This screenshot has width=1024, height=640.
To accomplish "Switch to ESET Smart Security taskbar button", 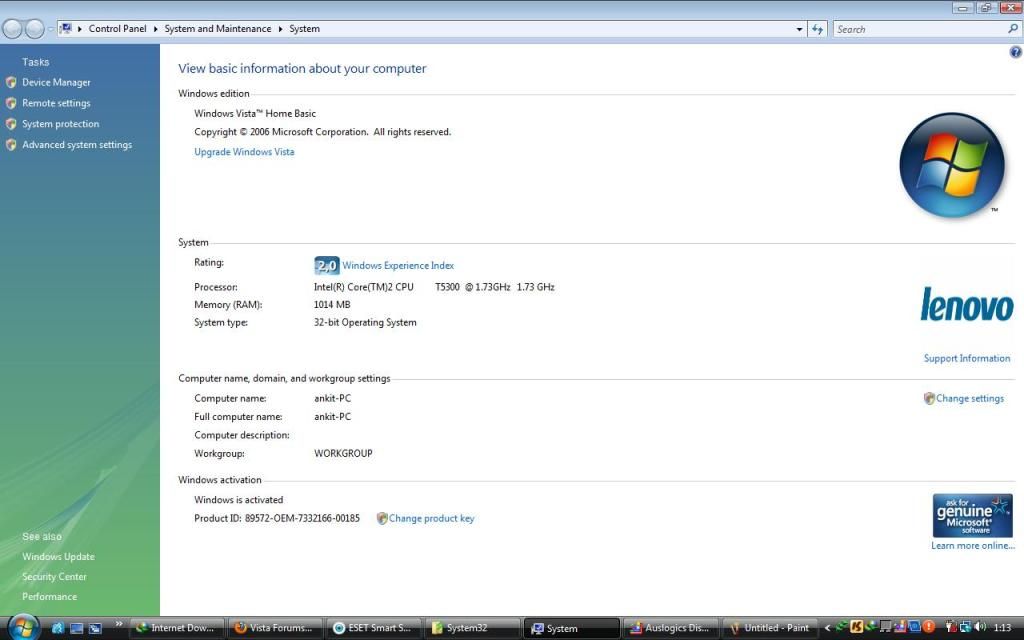I will click(374, 628).
